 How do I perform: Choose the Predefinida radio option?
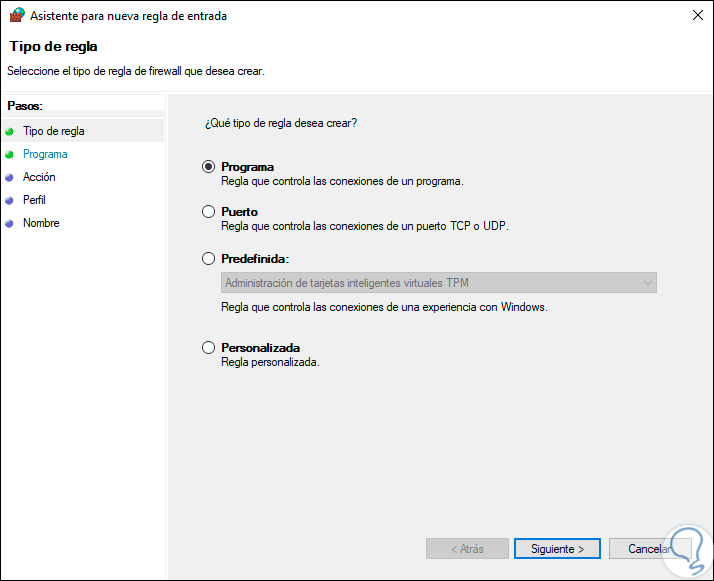(208, 259)
